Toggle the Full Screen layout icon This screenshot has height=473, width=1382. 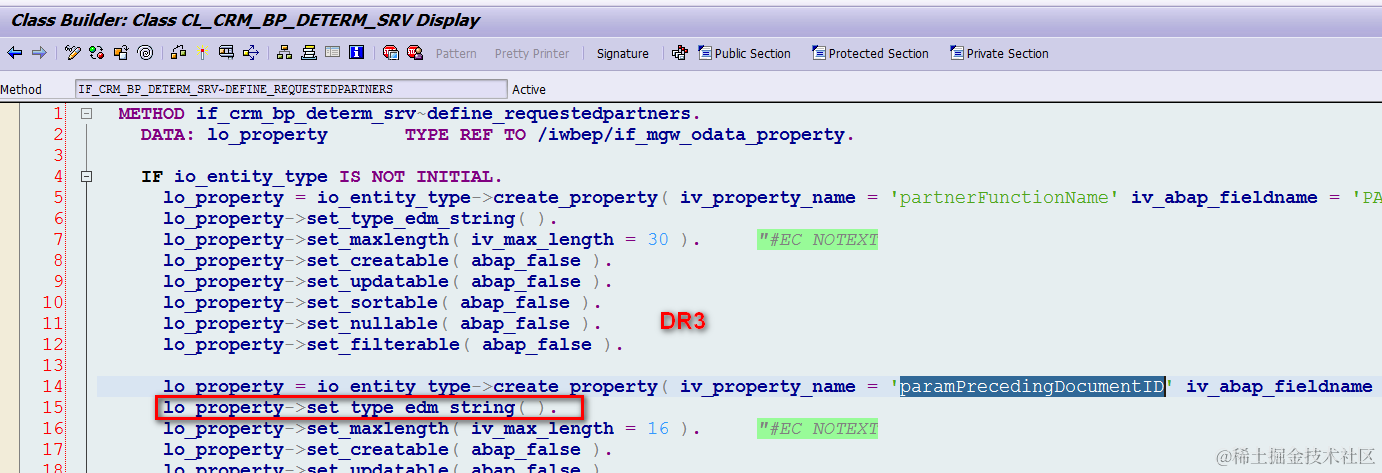332,53
